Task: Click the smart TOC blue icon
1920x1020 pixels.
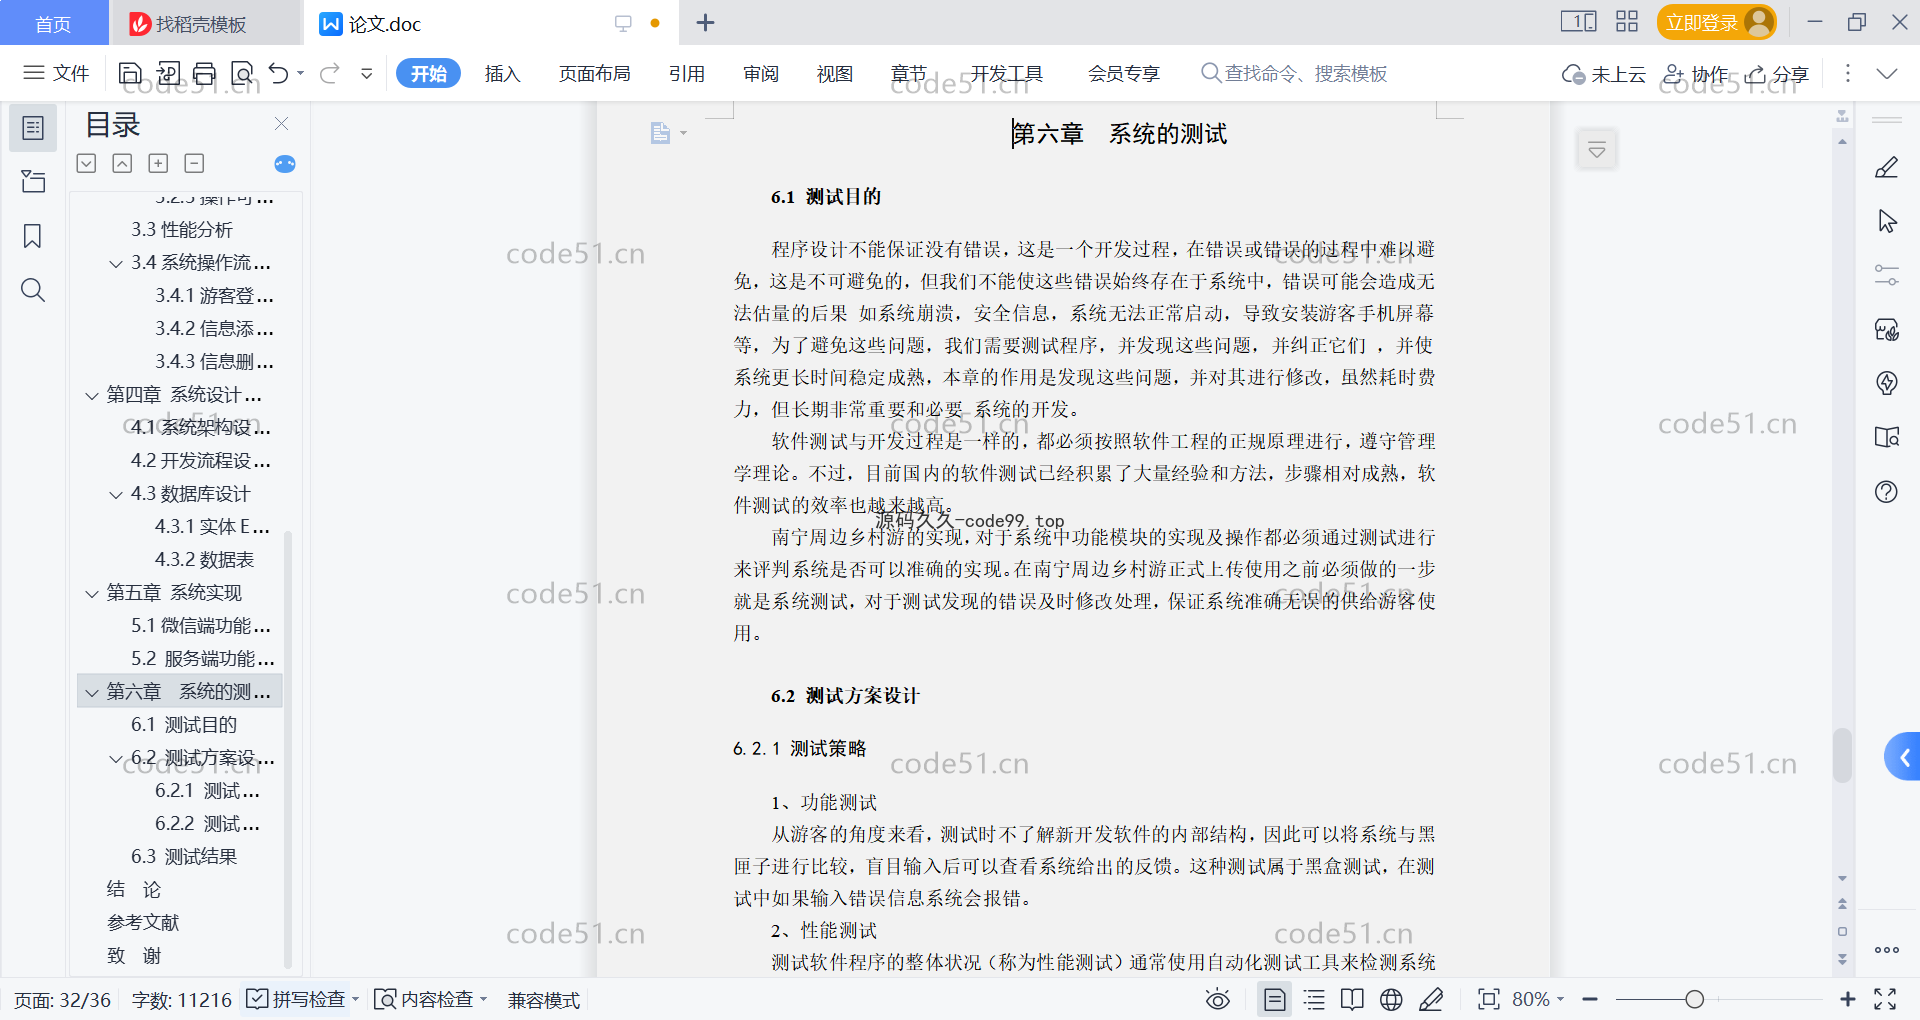Action: click(x=285, y=164)
